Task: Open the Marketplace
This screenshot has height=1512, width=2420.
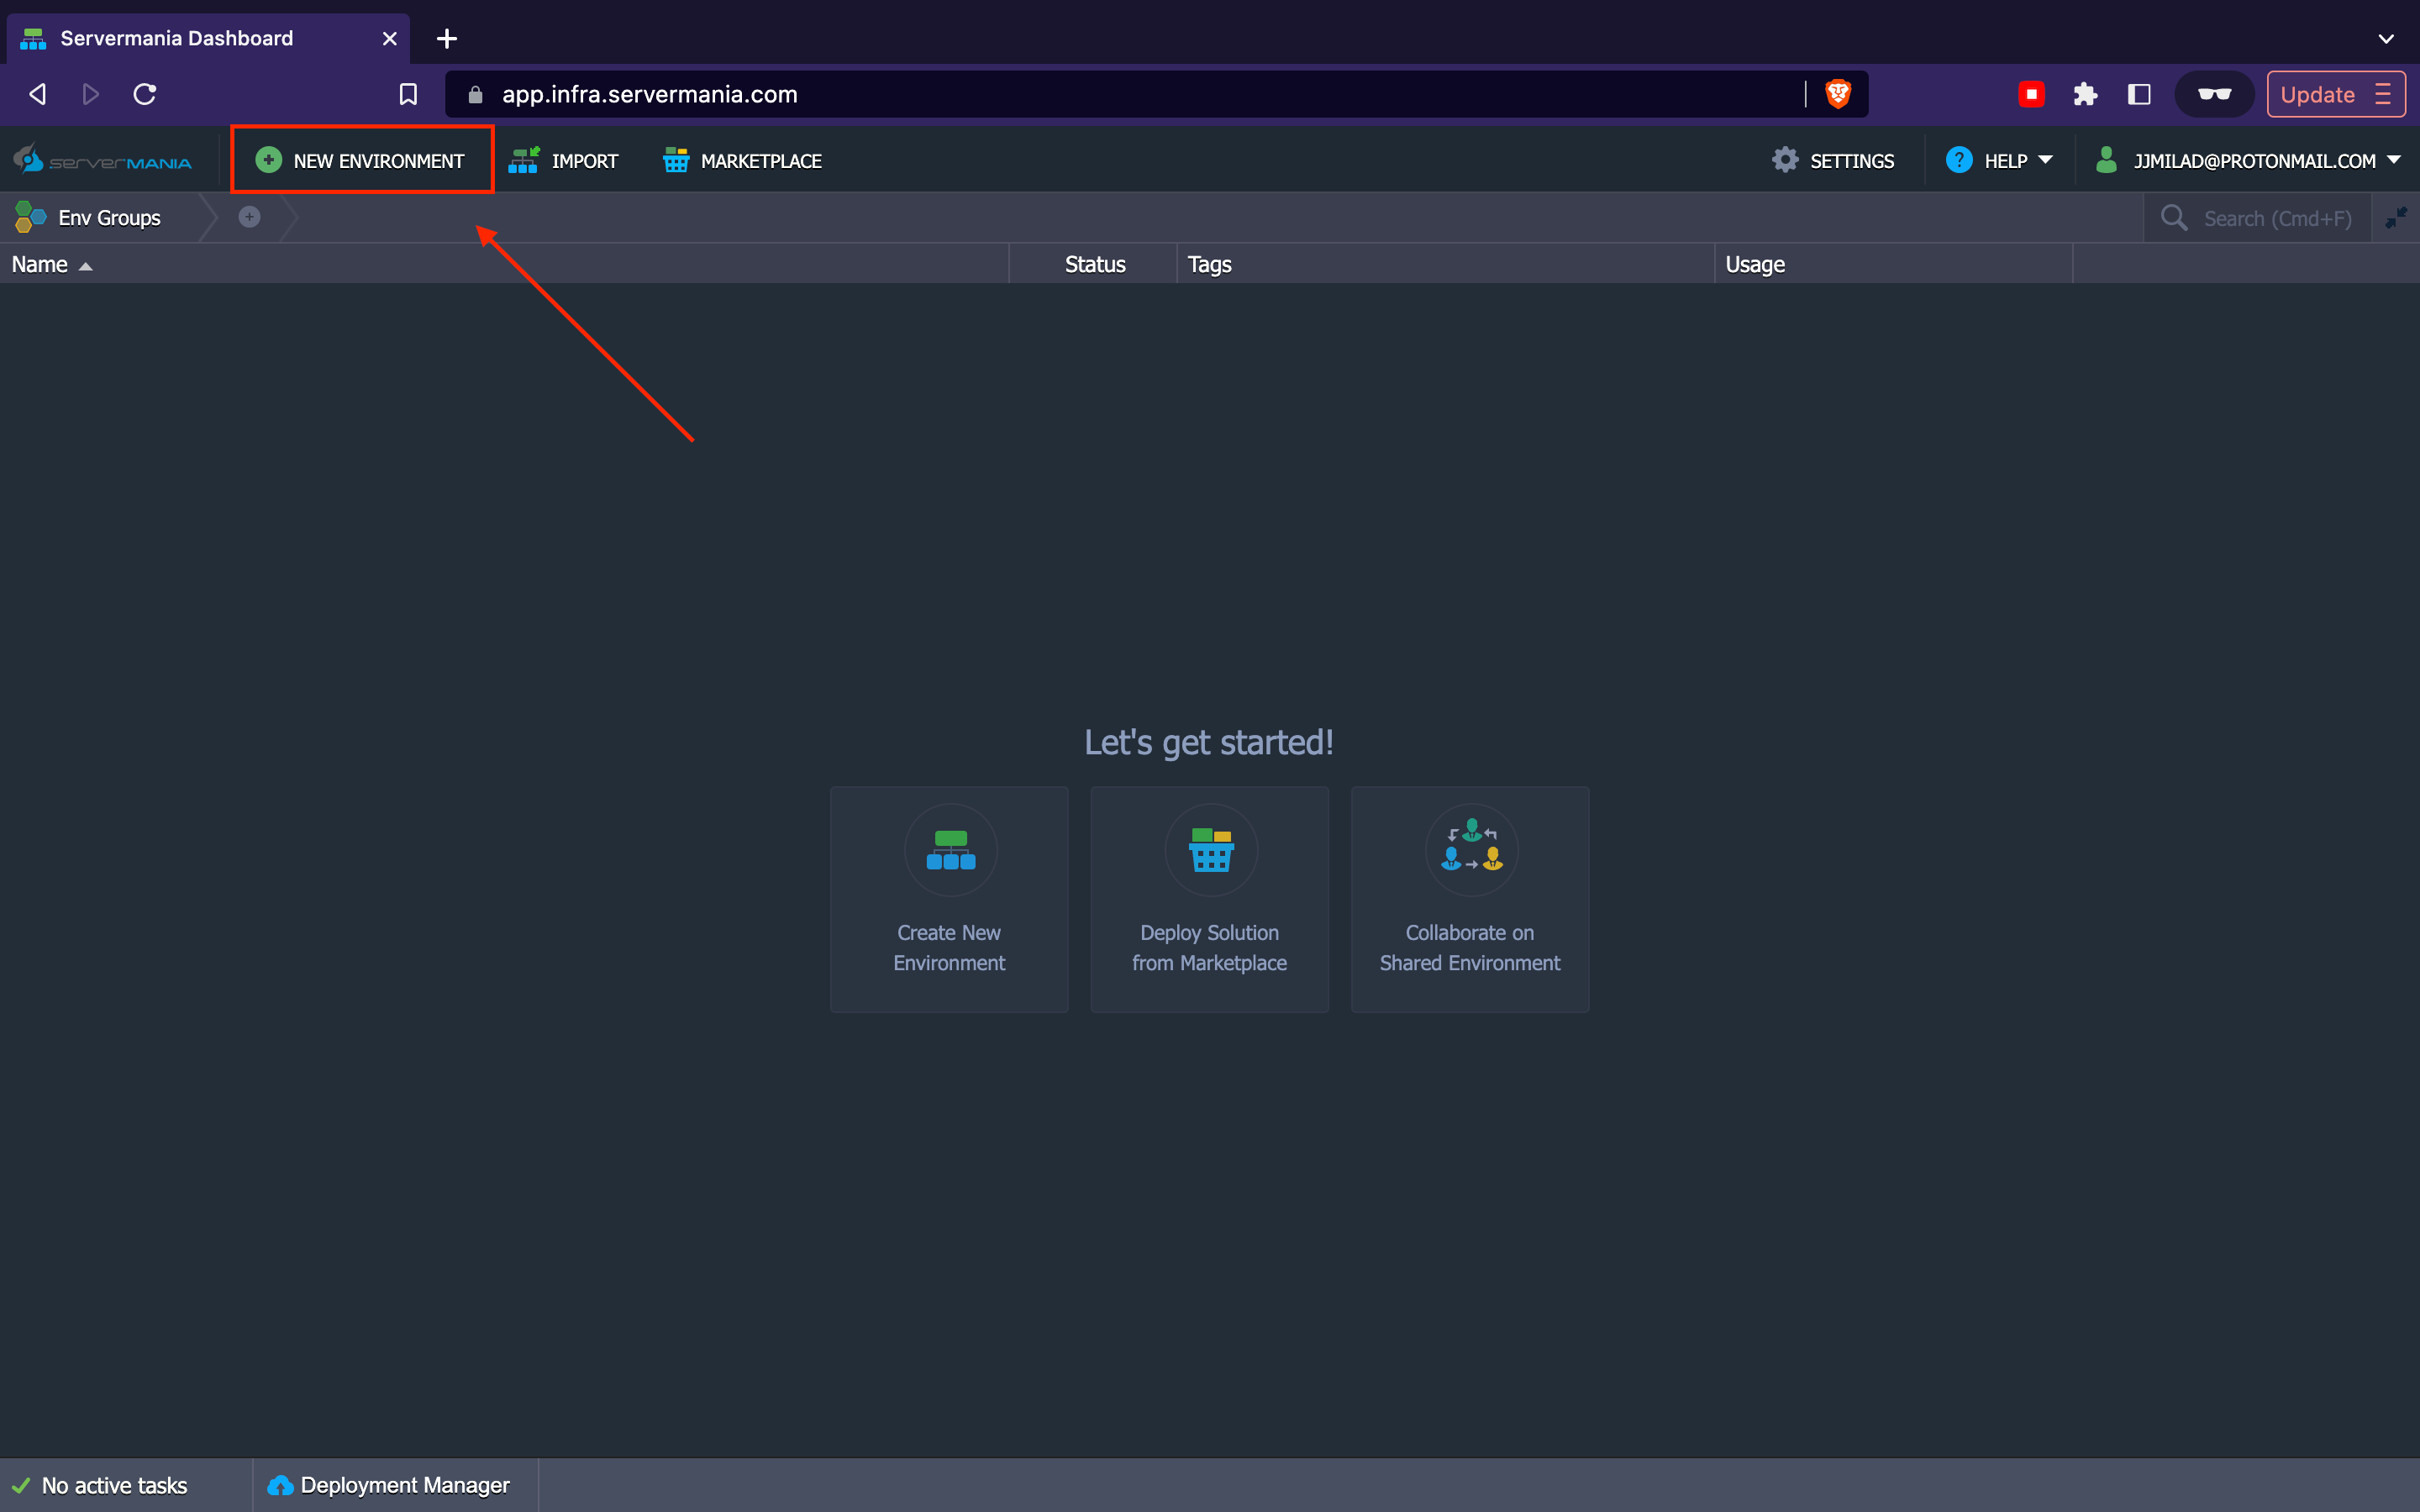Action: pyautogui.click(x=742, y=160)
